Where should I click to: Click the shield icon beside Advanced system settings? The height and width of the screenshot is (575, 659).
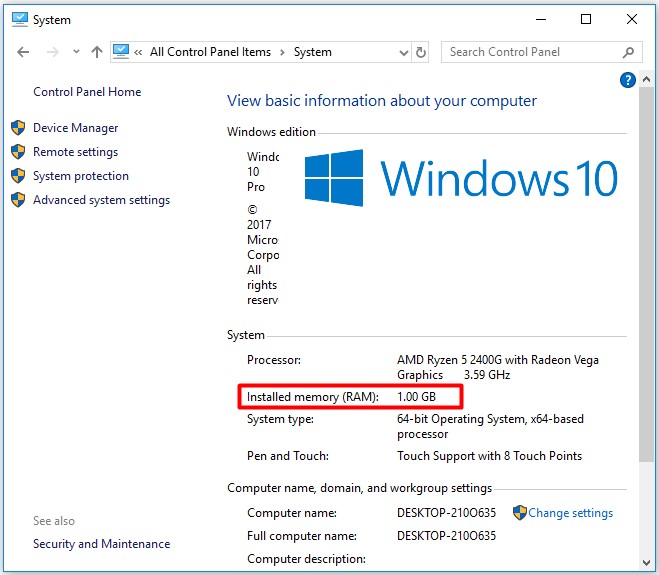(18, 199)
